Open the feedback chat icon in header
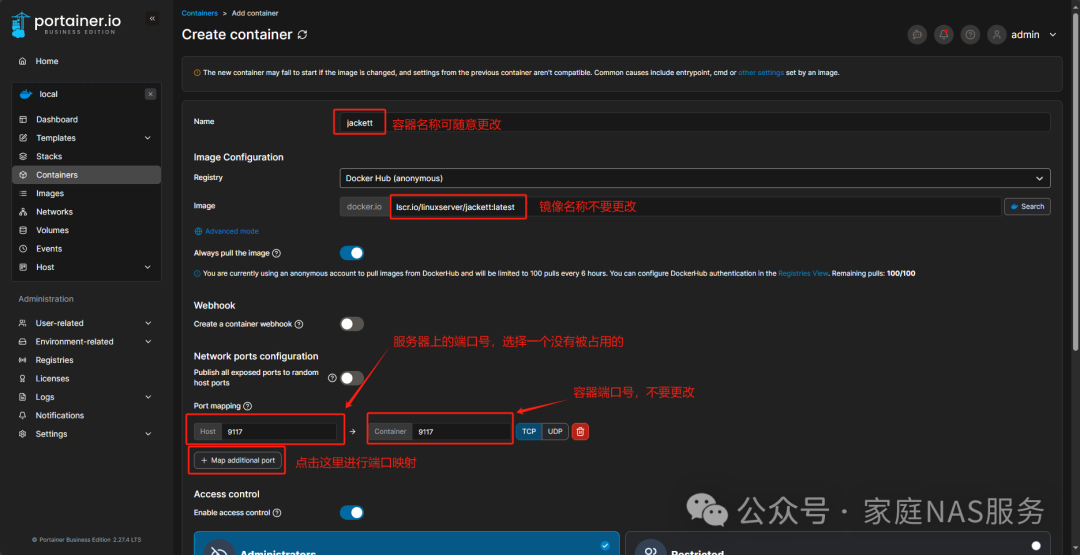This screenshot has width=1080, height=555. 917,34
